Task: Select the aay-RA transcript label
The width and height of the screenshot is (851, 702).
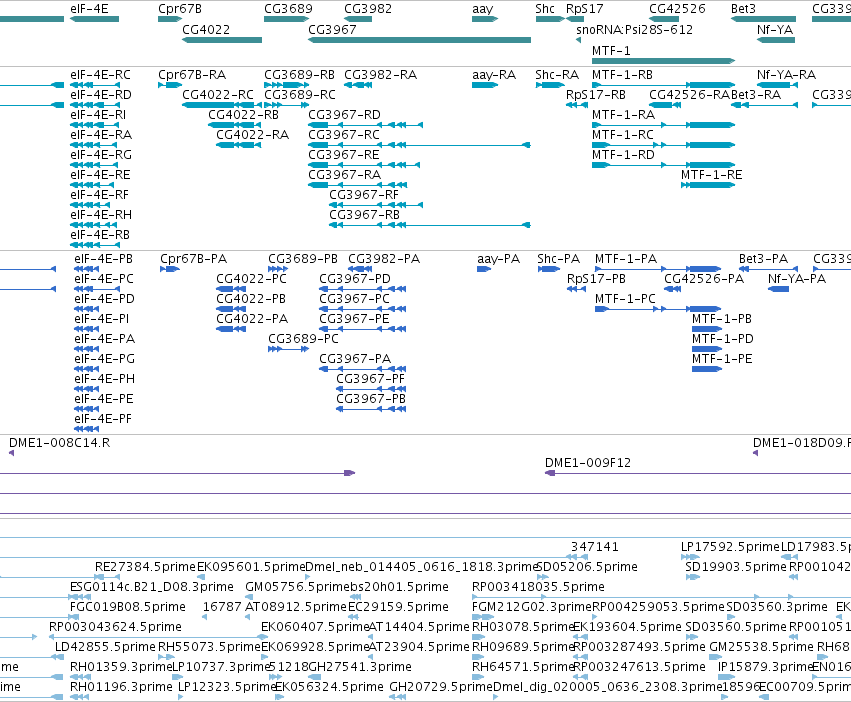Action: [494, 74]
